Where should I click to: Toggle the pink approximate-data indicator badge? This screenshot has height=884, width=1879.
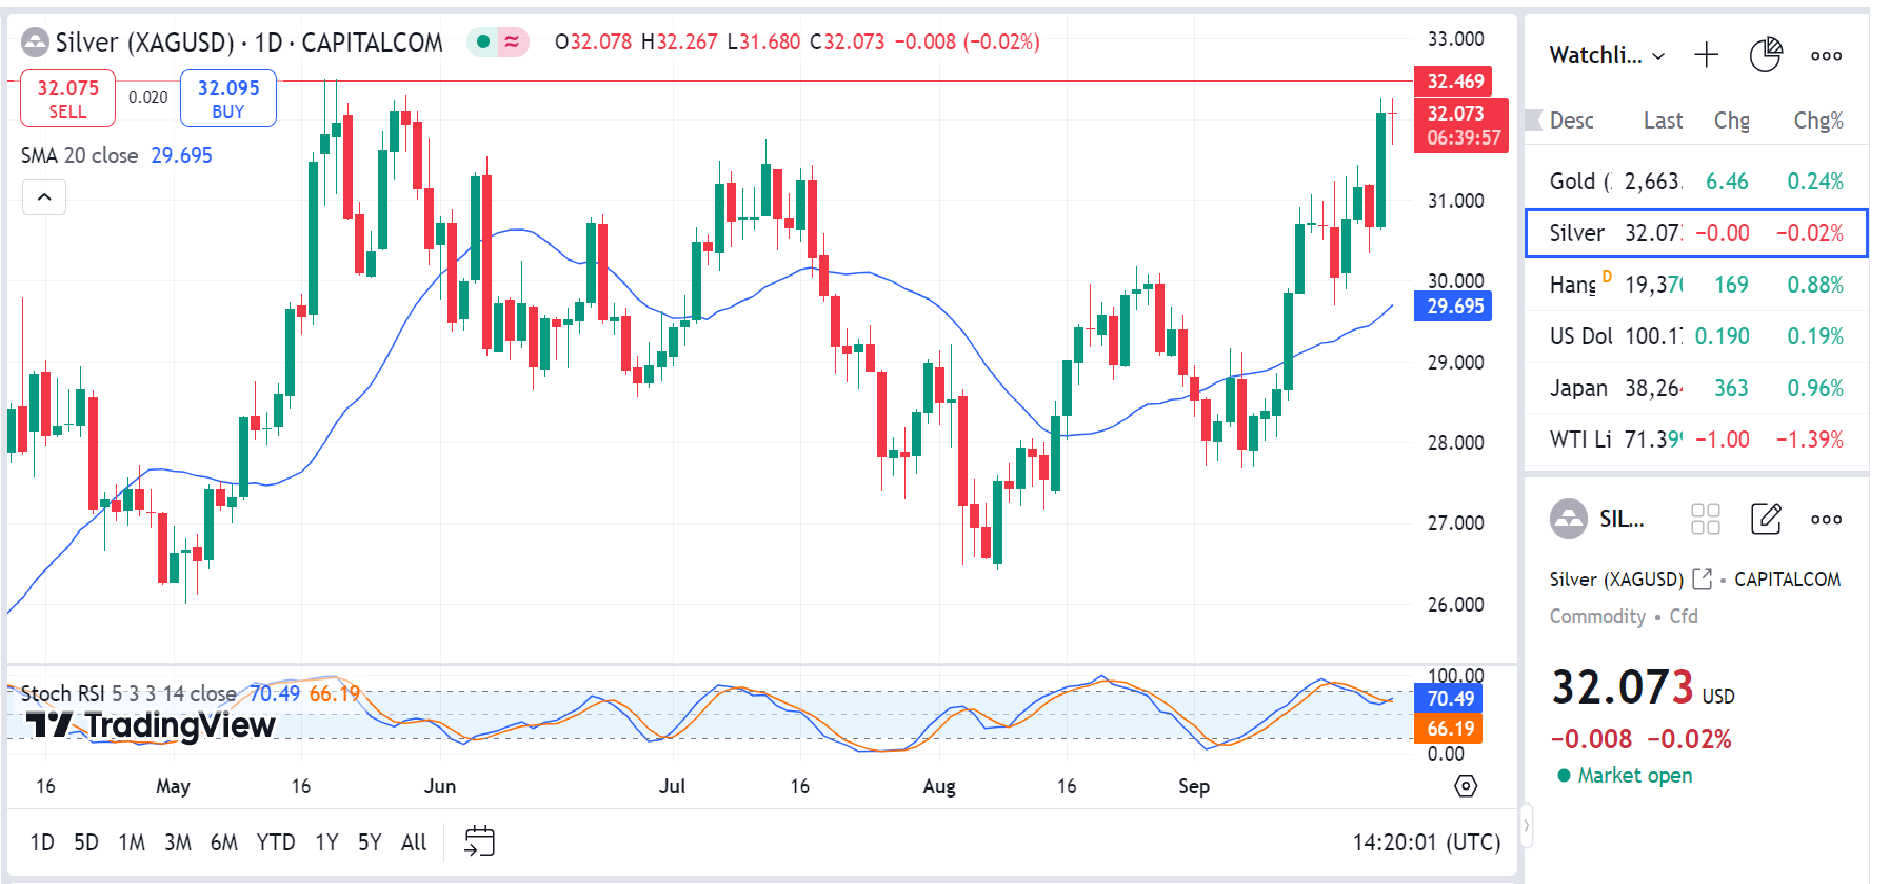click(x=512, y=42)
